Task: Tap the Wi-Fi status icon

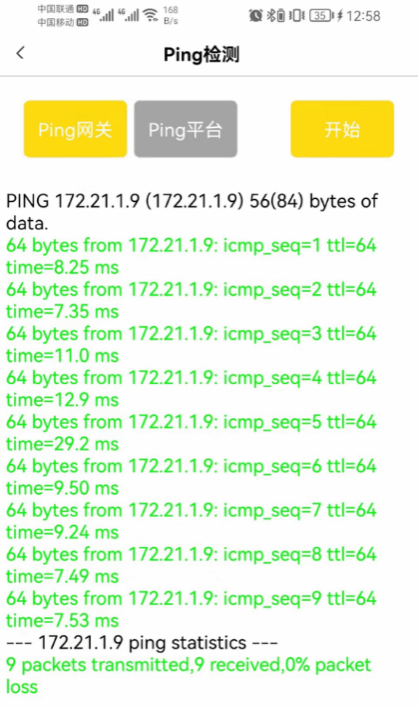Action: [x=151, y=16]
